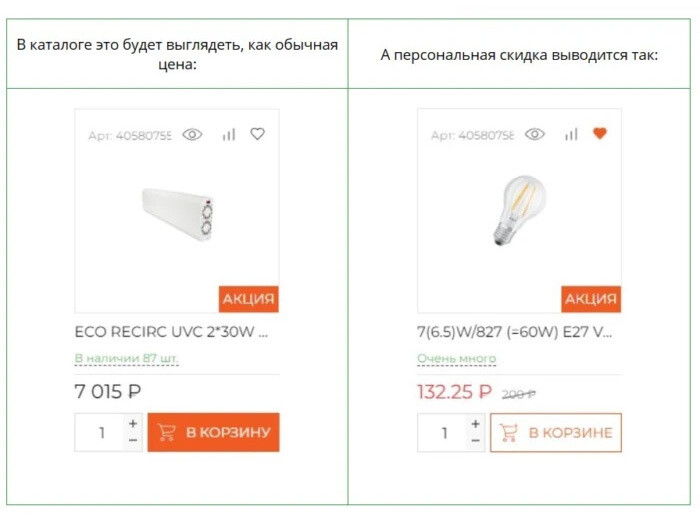700x520 pixels.
Task: Add the LED bulb to comparison
Action: tap(571, 134)
